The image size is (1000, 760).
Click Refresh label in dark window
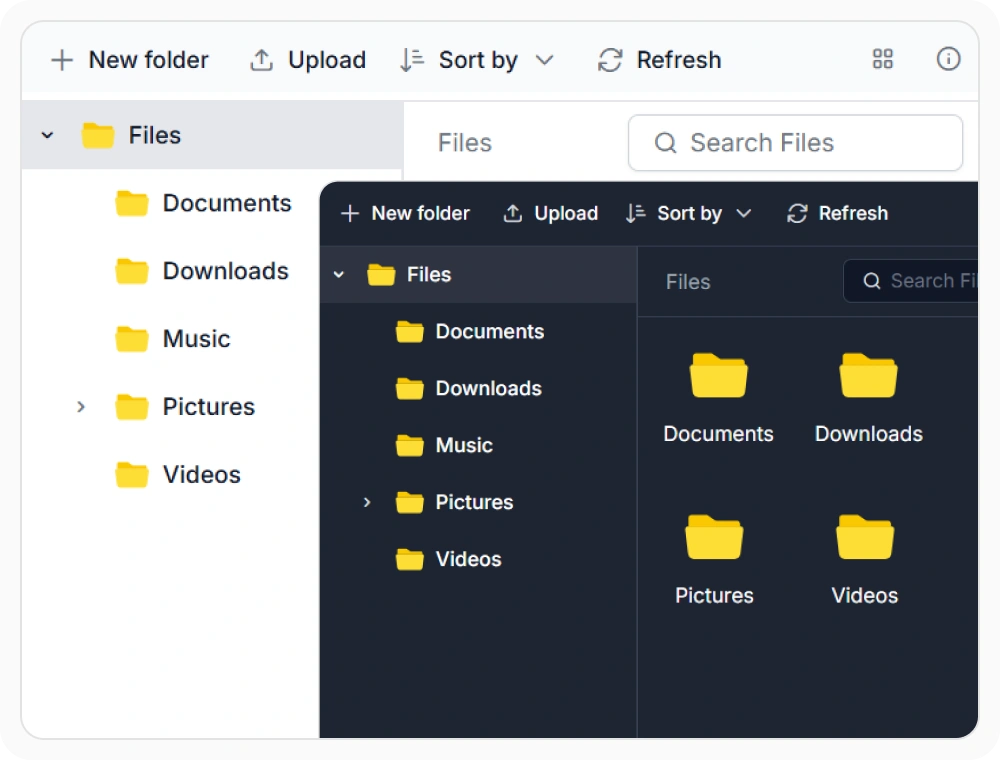[853, 213]
